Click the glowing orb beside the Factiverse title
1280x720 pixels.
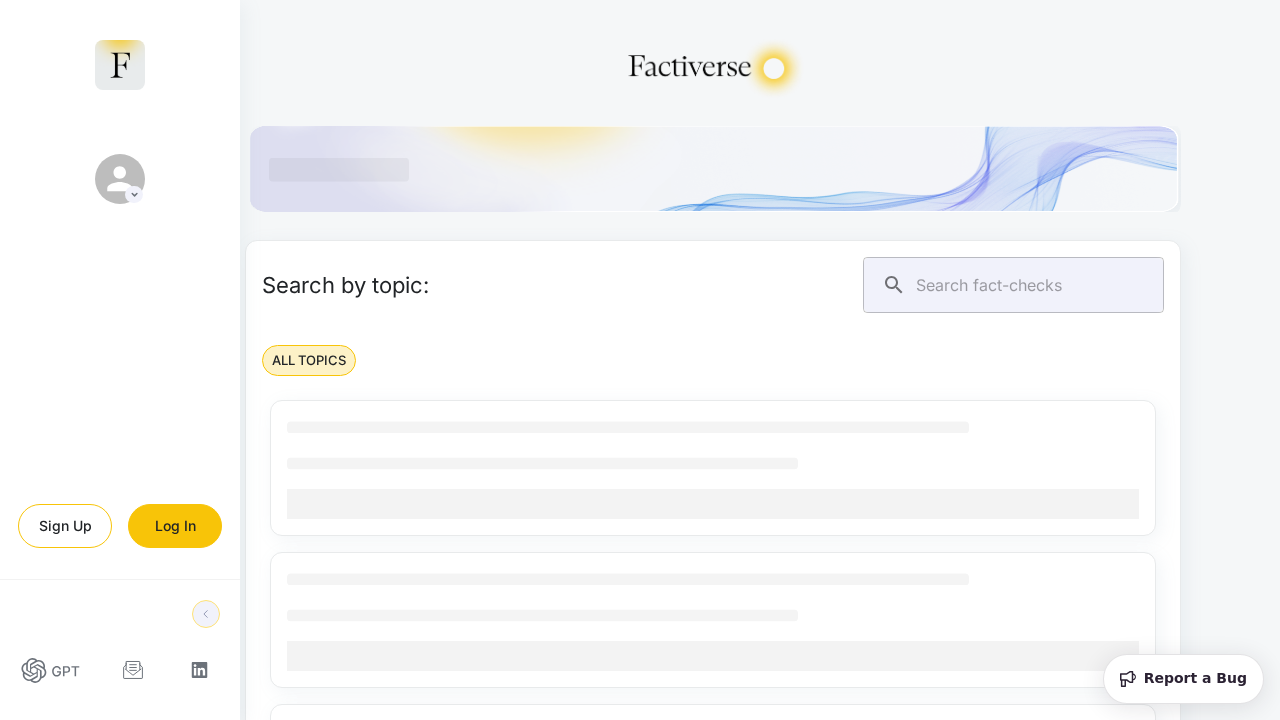[x=773, y=68]
